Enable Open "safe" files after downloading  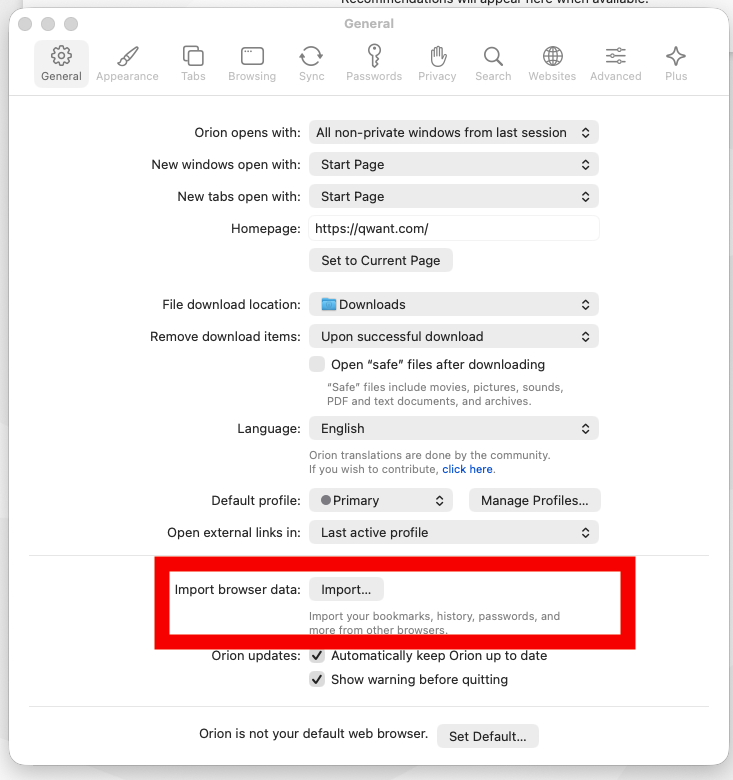[317, 364]
